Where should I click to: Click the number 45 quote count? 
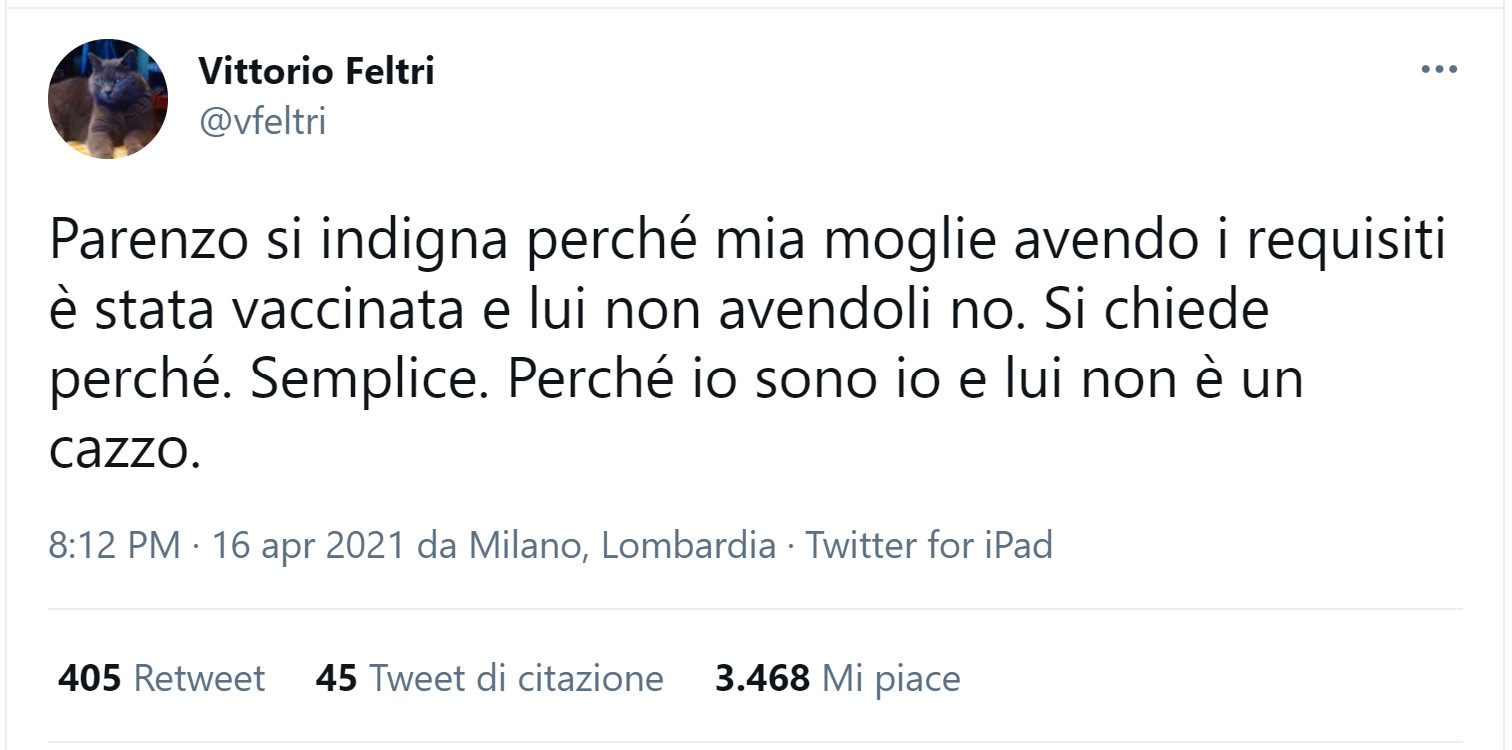[x=336, y=679]
